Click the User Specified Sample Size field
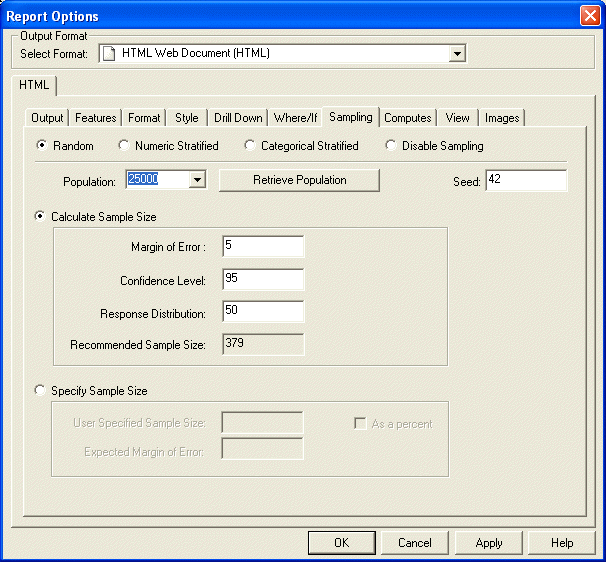The width and height of the screenshot is (606, 562). (x=262, y=422)
